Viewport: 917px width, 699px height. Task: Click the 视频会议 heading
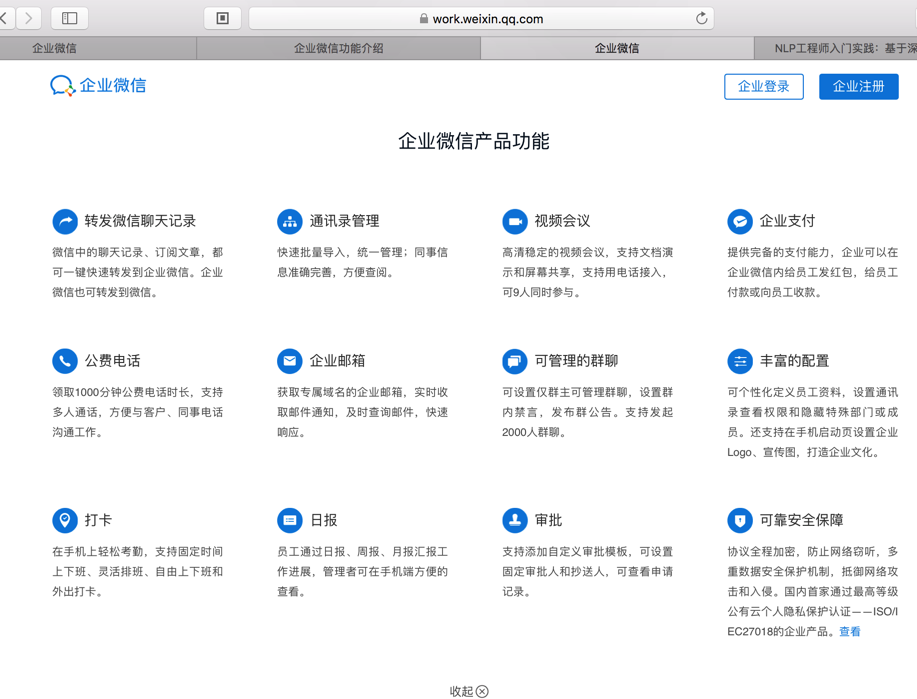click(x=563, y=221)
